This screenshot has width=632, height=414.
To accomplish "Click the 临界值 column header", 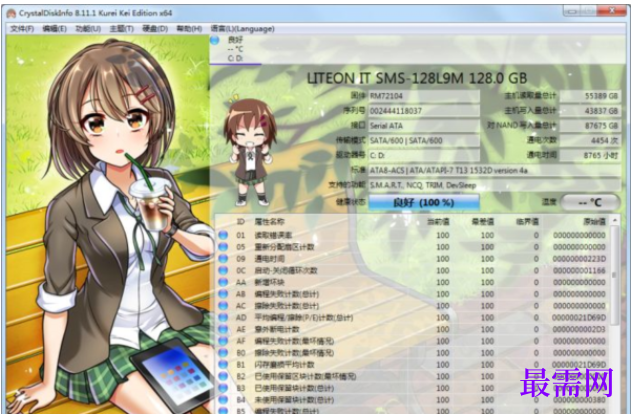I will click(x=527, y=222).
